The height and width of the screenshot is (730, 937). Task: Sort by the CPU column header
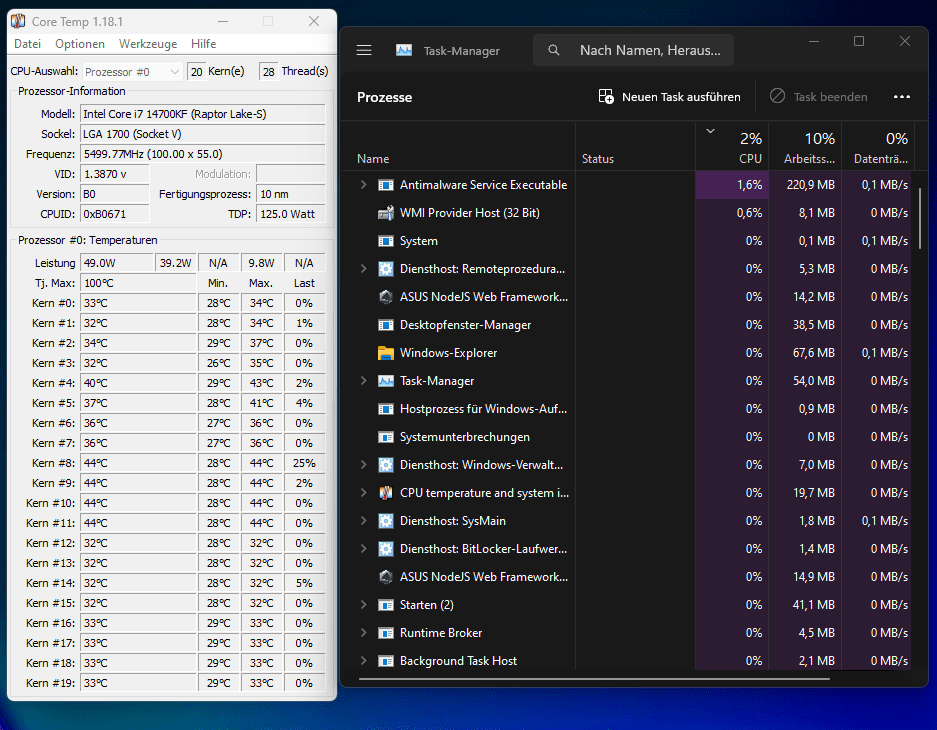(732, 146)
